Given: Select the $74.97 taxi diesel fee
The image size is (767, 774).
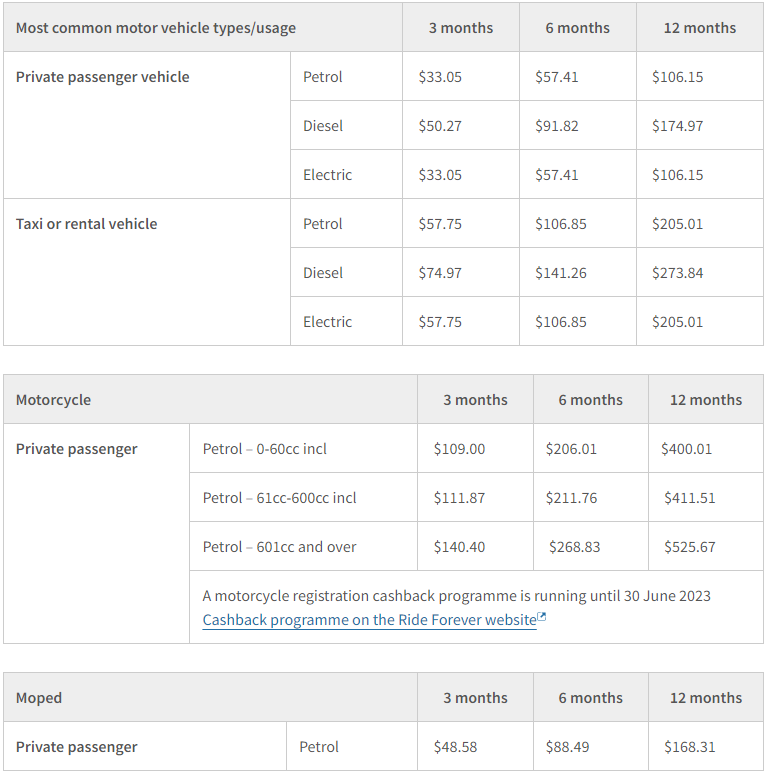Looking at the screenshot, I should click(440, 273).
